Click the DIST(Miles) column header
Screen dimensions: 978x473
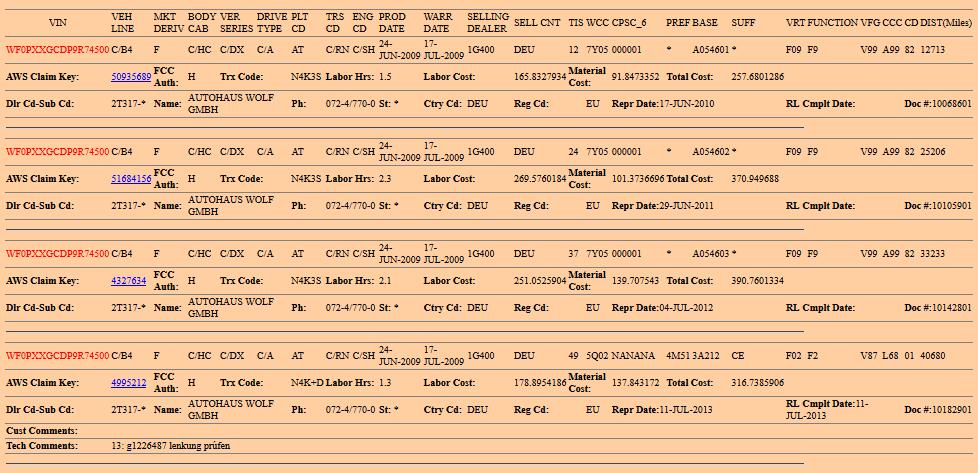click(948, 21)
